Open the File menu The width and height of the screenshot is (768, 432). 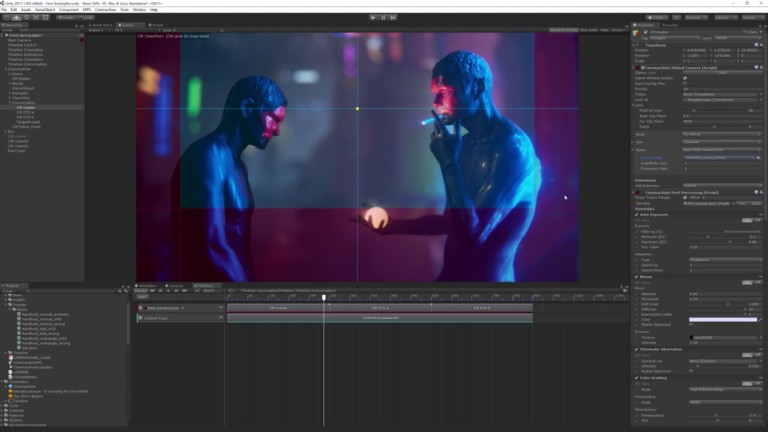(x=4, y=9)
